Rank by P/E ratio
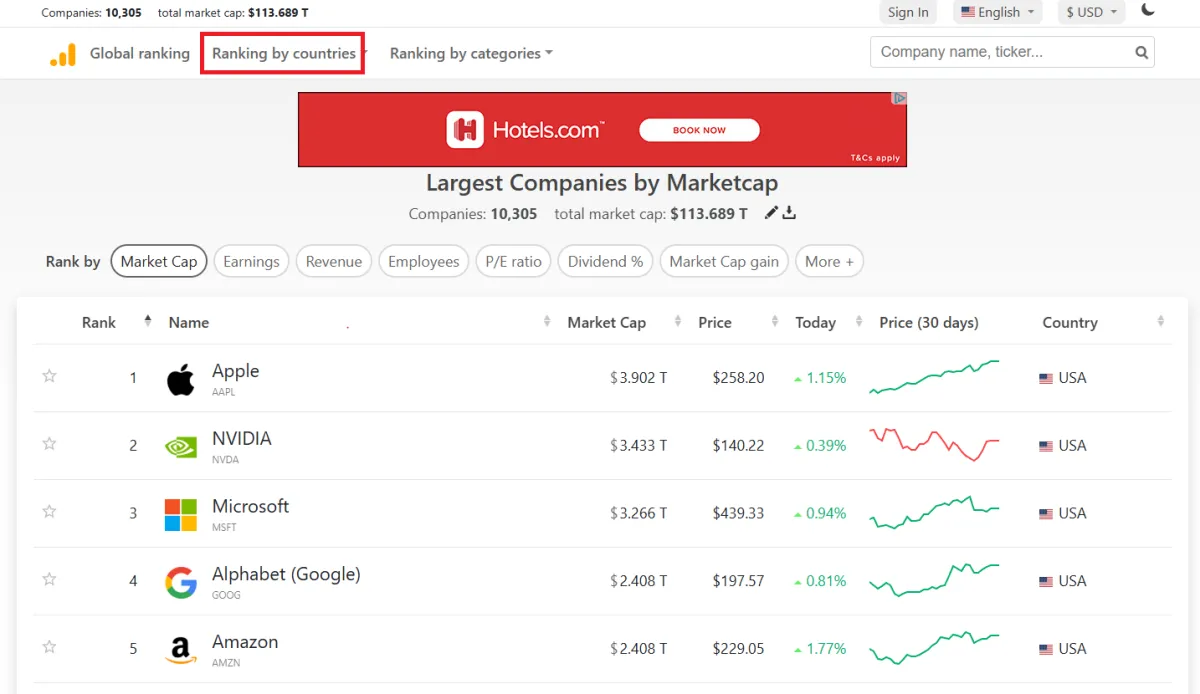Viewport: 1200px width, 694px height. pyautogui.click(x=513, y=261)
